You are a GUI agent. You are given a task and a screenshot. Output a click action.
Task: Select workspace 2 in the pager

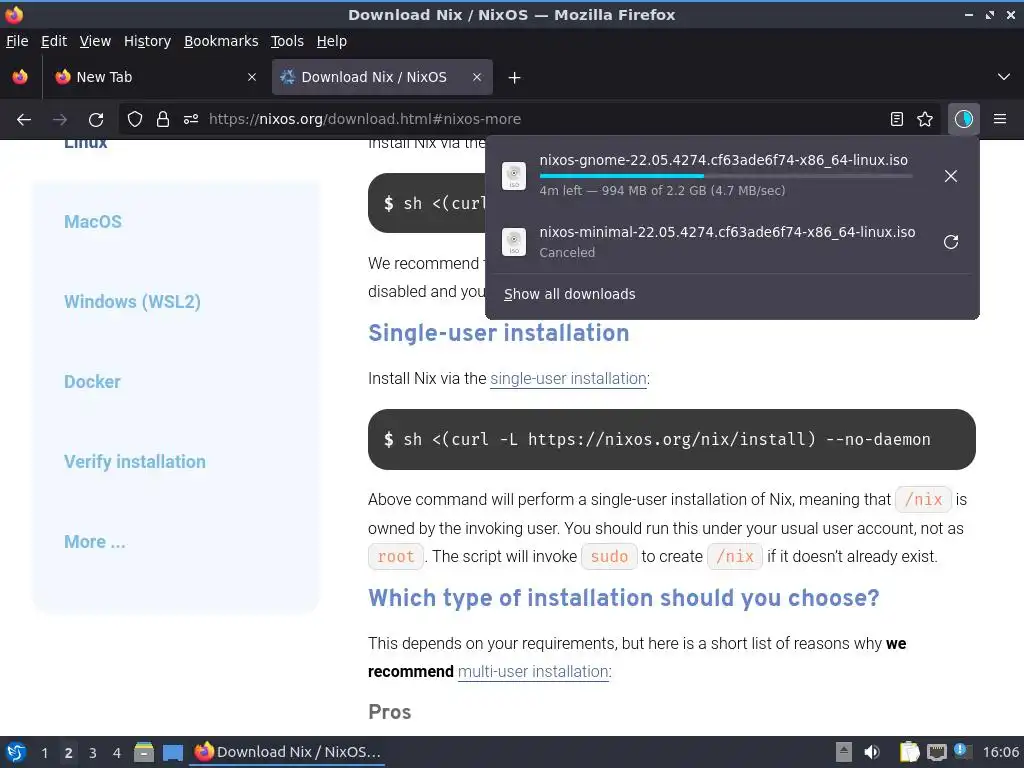point(69,752)
